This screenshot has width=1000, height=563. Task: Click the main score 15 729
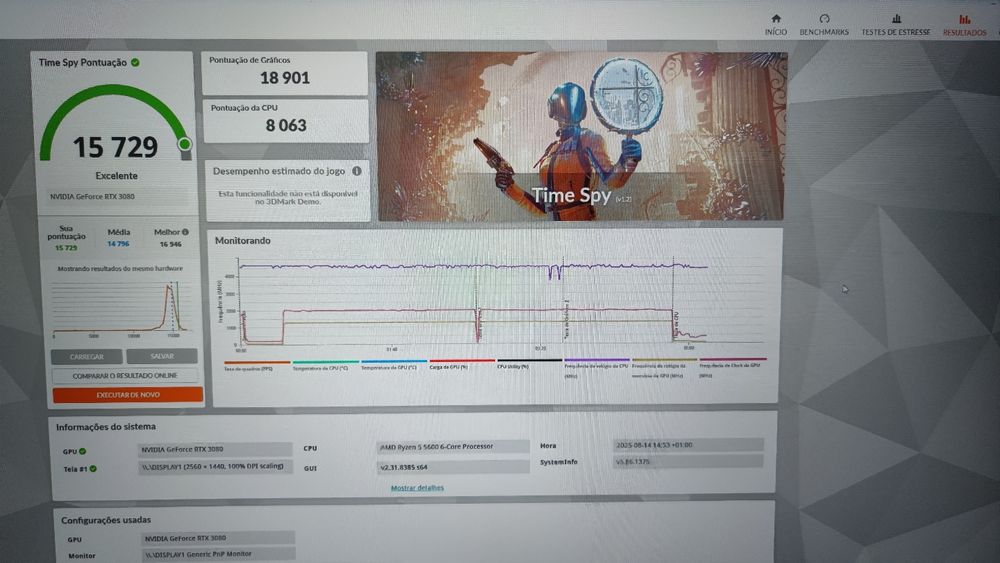click(x=115, y=147)
